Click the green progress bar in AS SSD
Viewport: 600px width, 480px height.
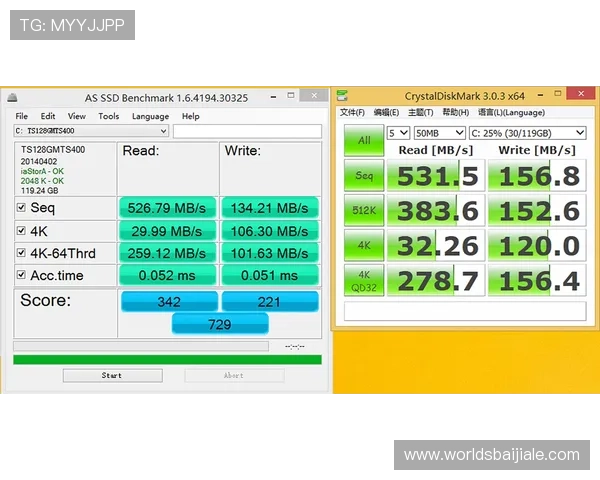point(167,359)
